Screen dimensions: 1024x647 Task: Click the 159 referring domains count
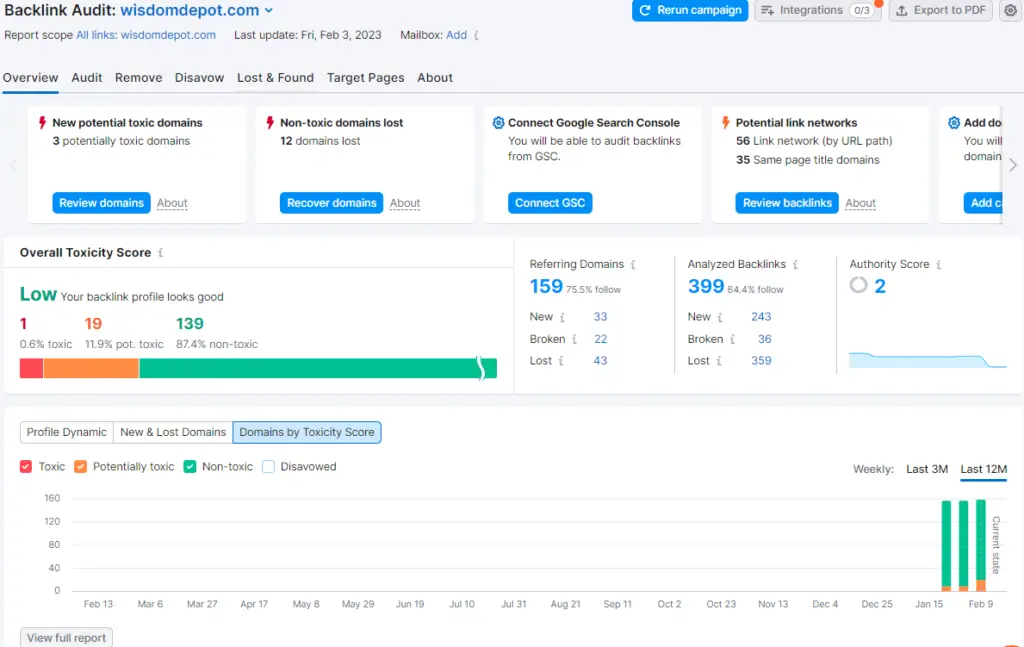[x=546, y=286]
